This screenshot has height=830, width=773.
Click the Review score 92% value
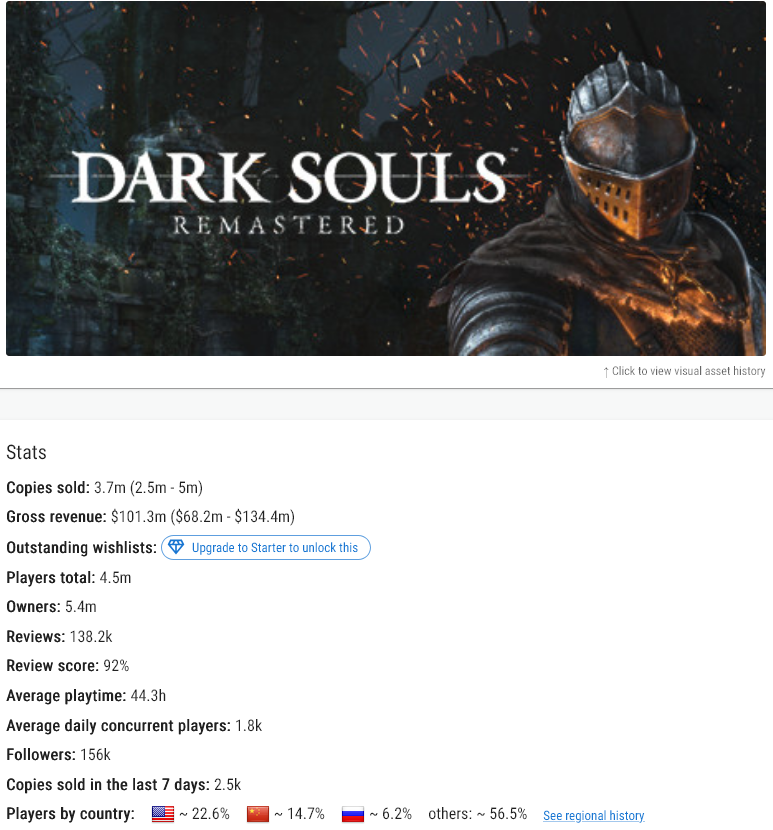(x=116, y=666)
